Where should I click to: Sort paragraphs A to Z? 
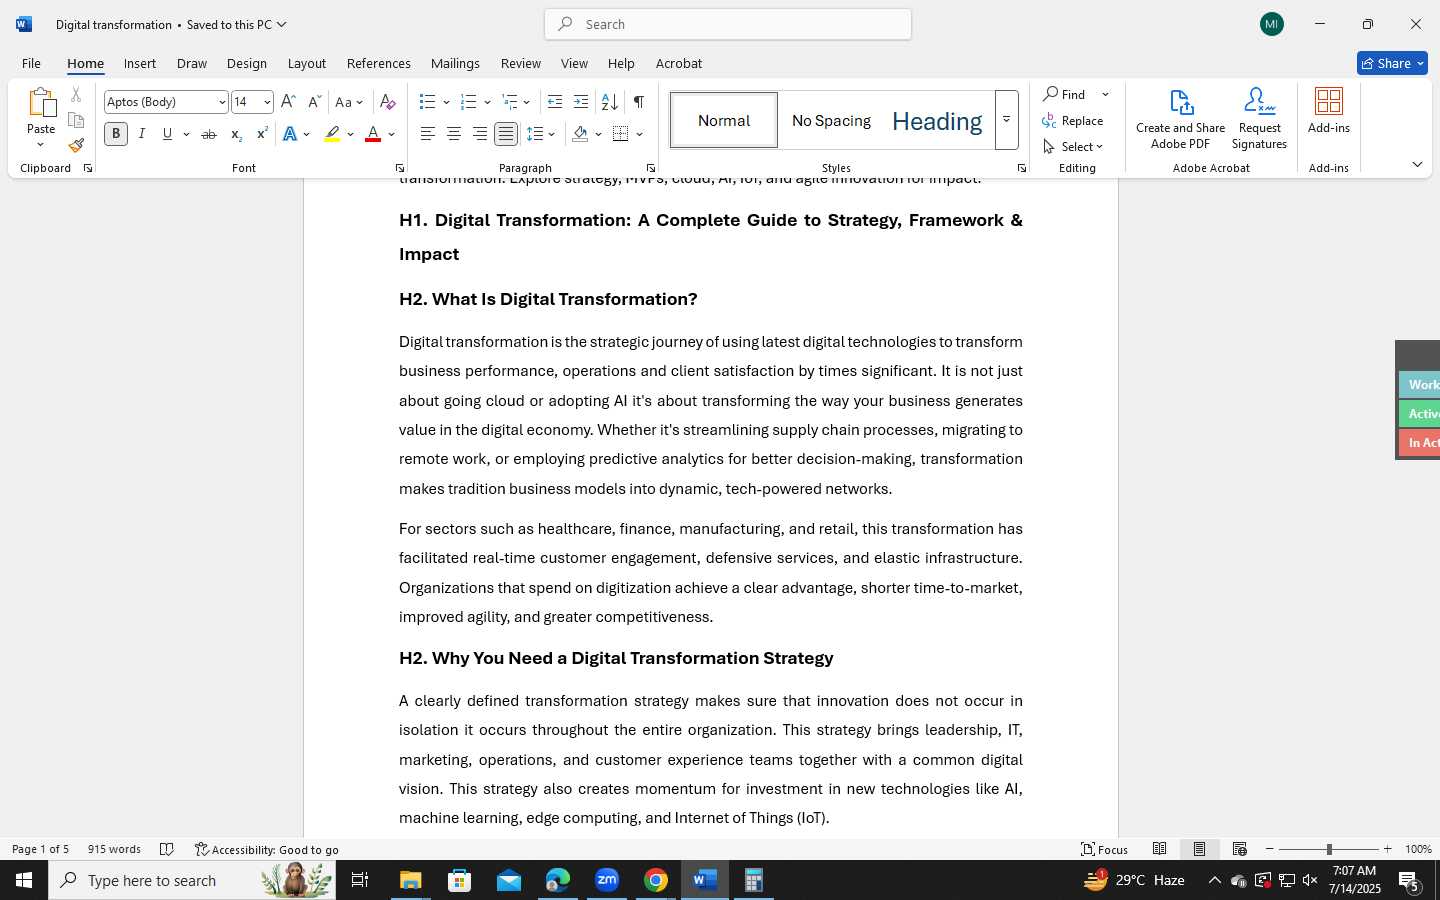pos(609,102)
